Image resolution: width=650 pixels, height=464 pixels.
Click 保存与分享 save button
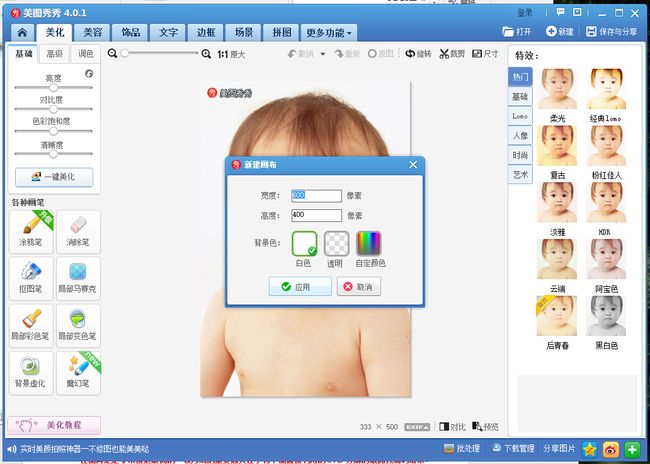(611, 32)
